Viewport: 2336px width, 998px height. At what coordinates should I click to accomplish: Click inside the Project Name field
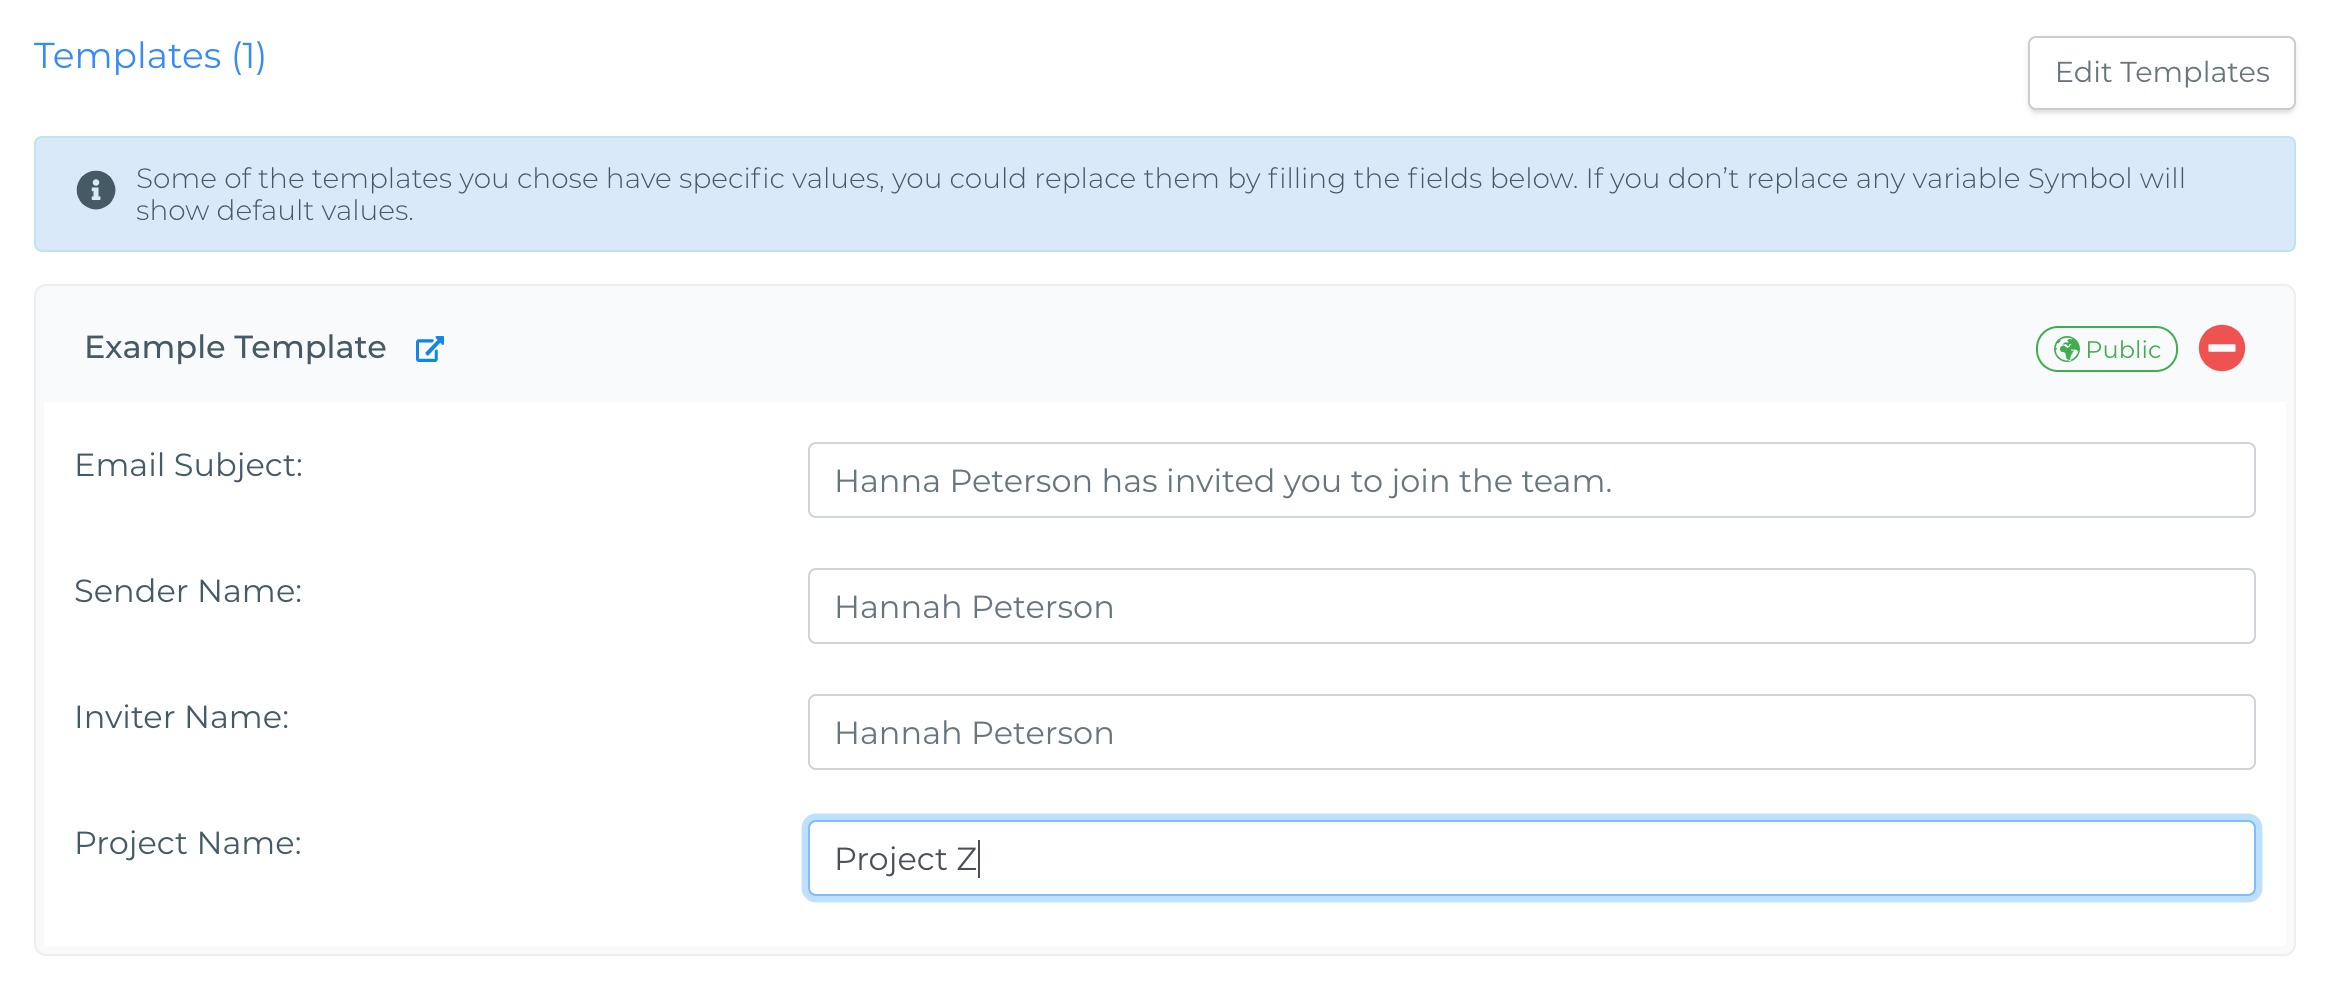pyautogui.click(x=1531, y=858)
